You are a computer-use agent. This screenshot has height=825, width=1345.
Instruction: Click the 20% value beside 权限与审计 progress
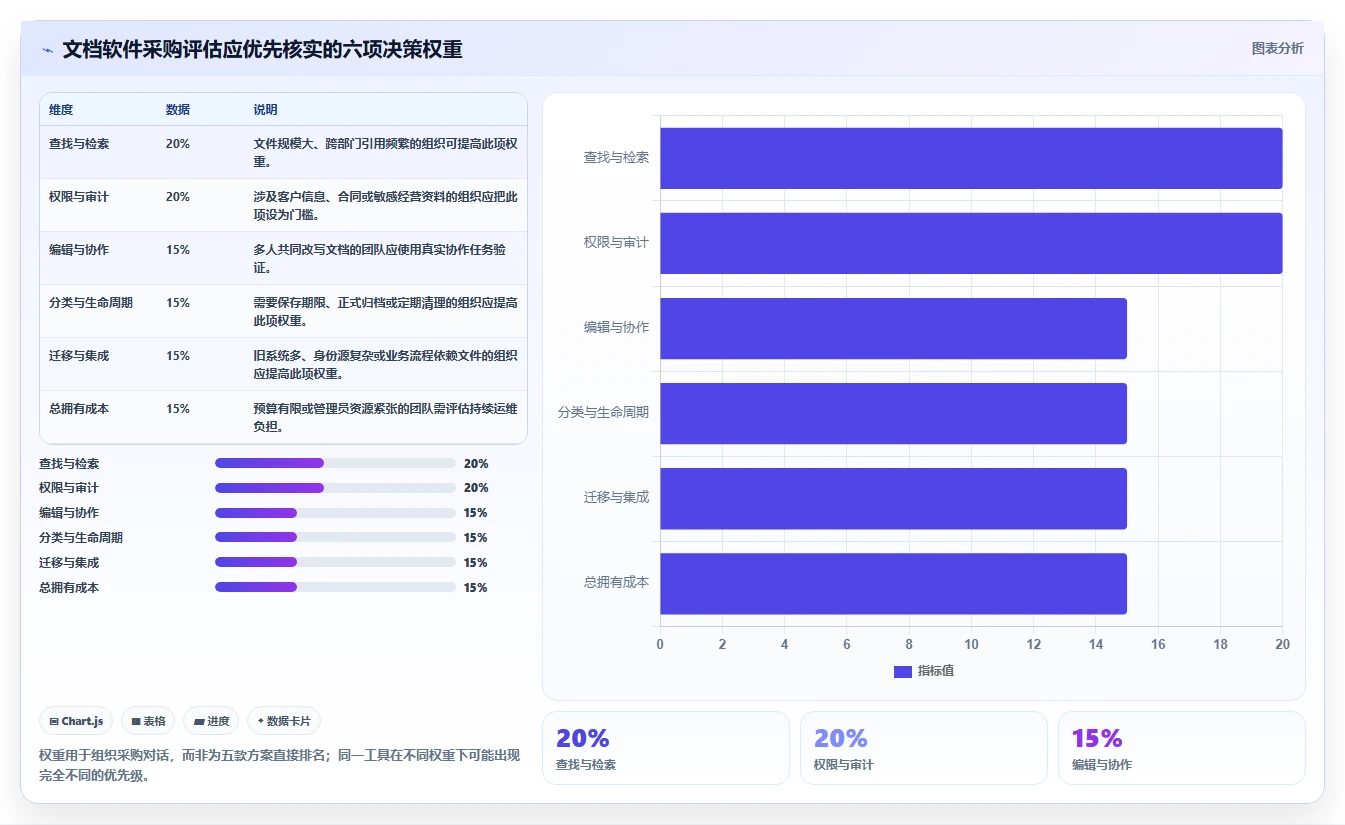[x=476, y=488]
